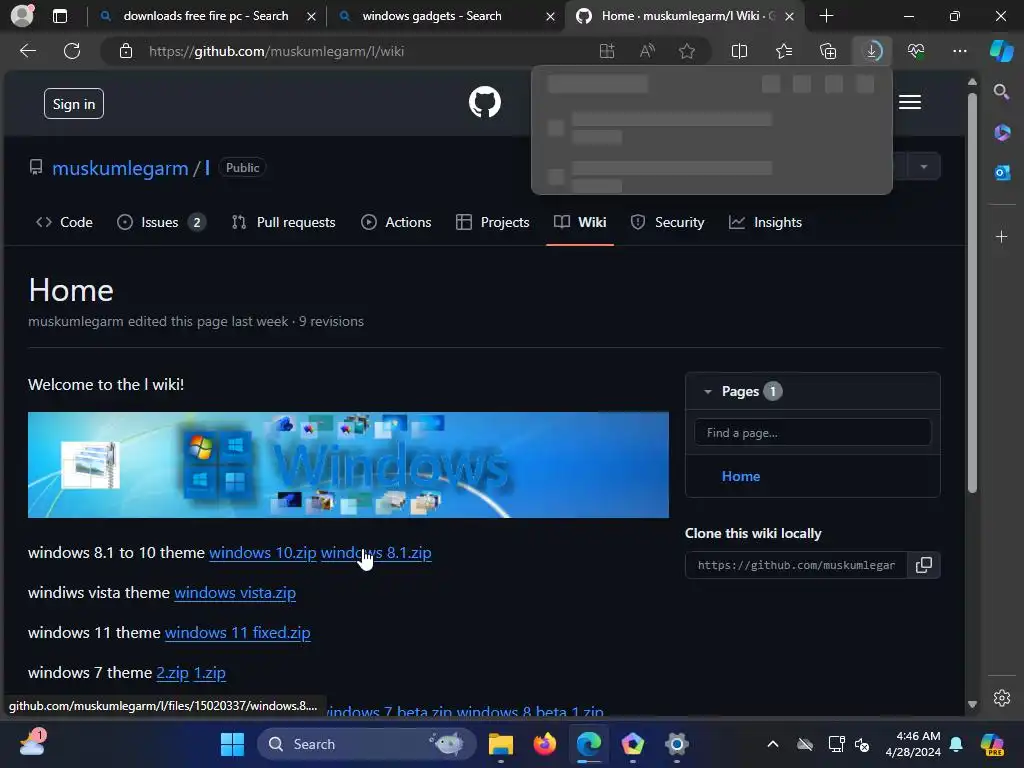Open a new browser tab
The width and height of the screenshot is (1024, 768).
point(826,16)
